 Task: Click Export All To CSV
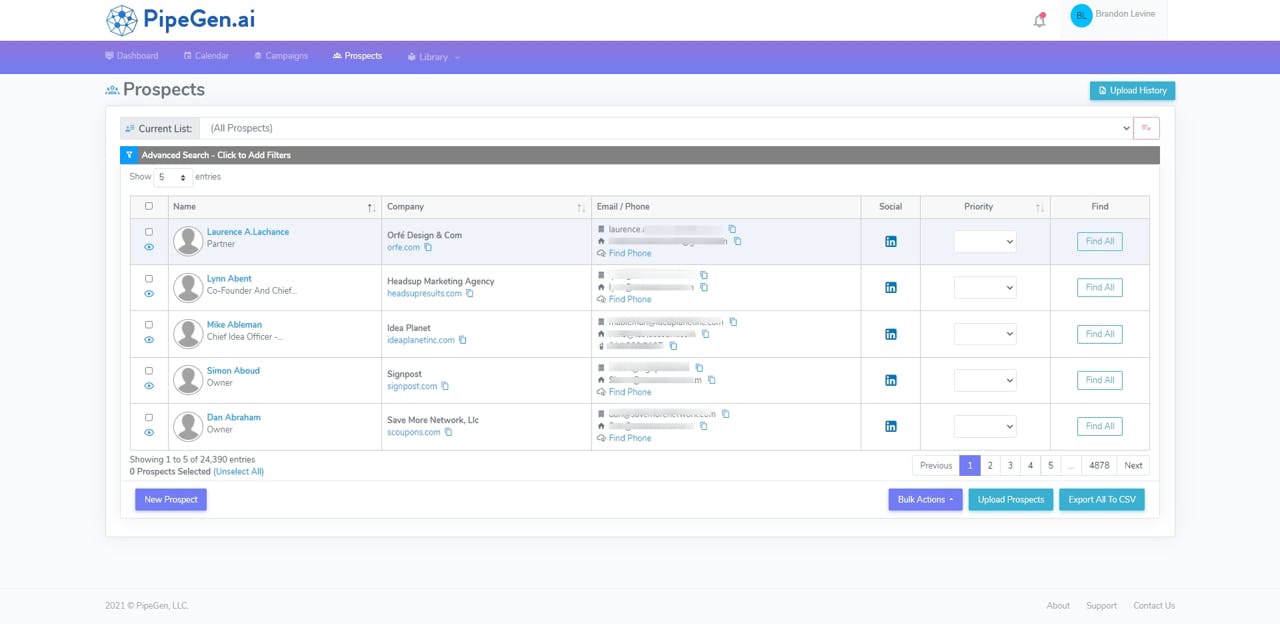pos(1102,500)
